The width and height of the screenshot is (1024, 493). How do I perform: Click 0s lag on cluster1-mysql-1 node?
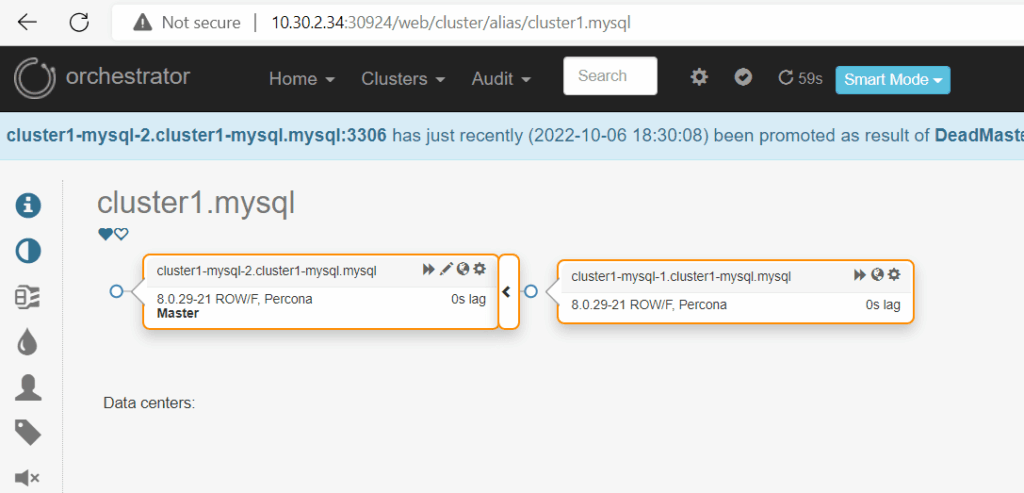(883, 305)
